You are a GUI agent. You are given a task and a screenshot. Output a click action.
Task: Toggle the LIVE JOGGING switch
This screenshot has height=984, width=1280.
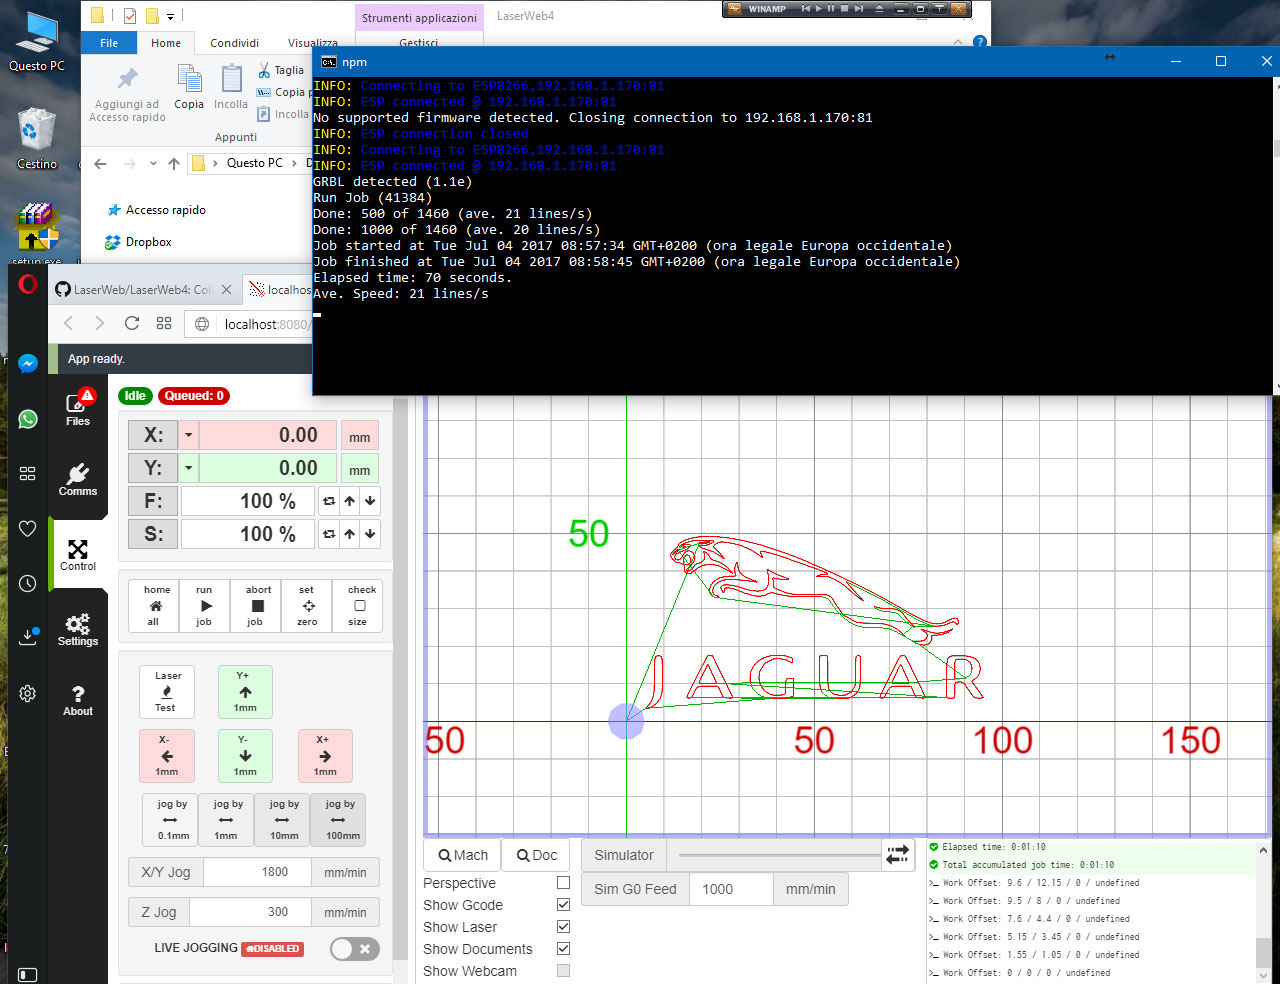click(x=354, y=948)
